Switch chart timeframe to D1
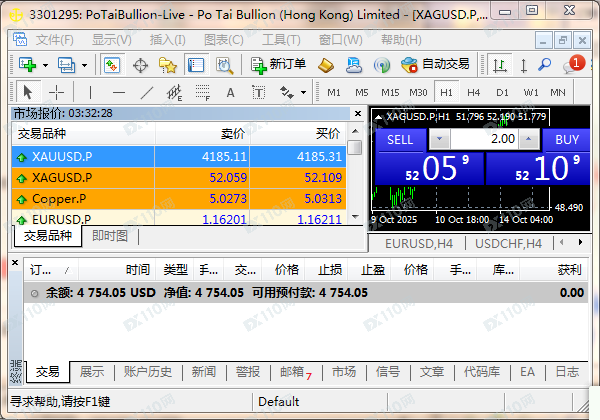Screen dimensions: 600x420 click(x=502, y=92)
